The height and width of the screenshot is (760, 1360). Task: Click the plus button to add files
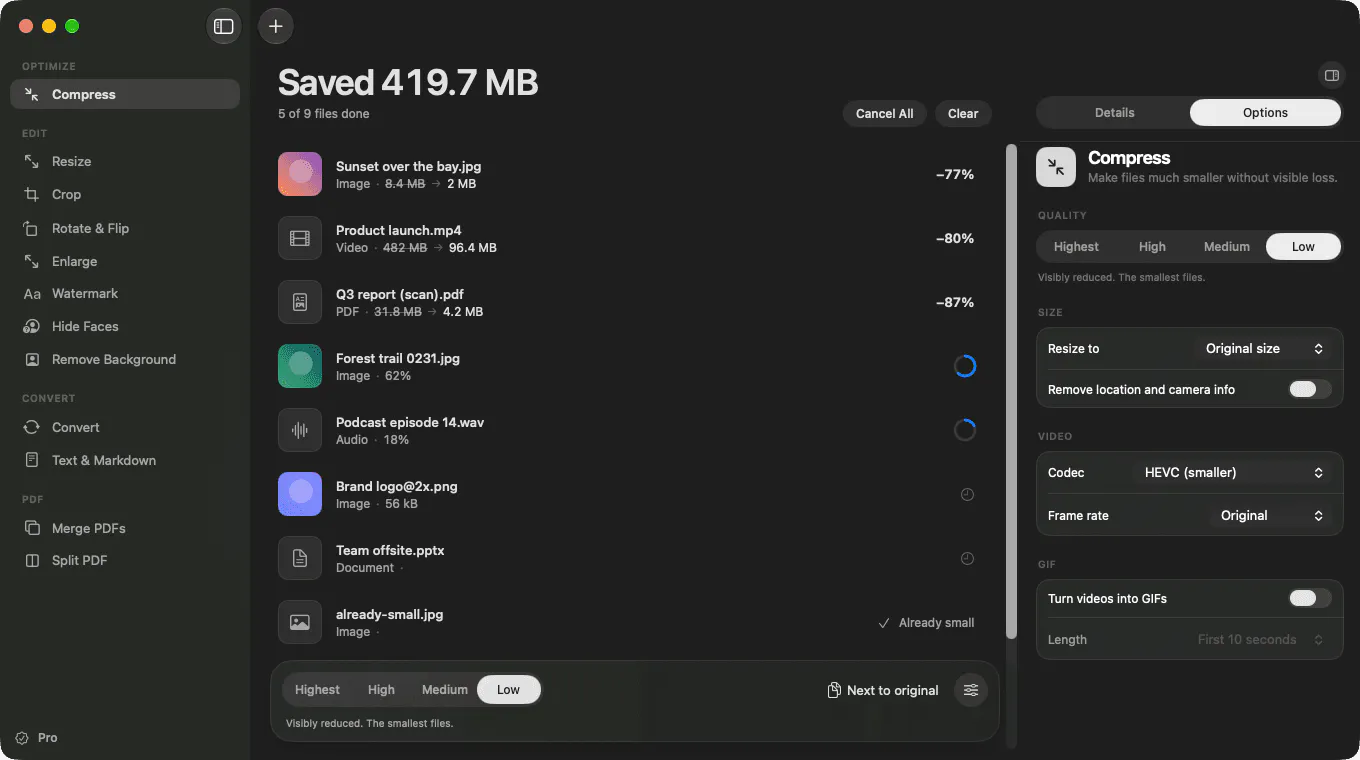276,26
